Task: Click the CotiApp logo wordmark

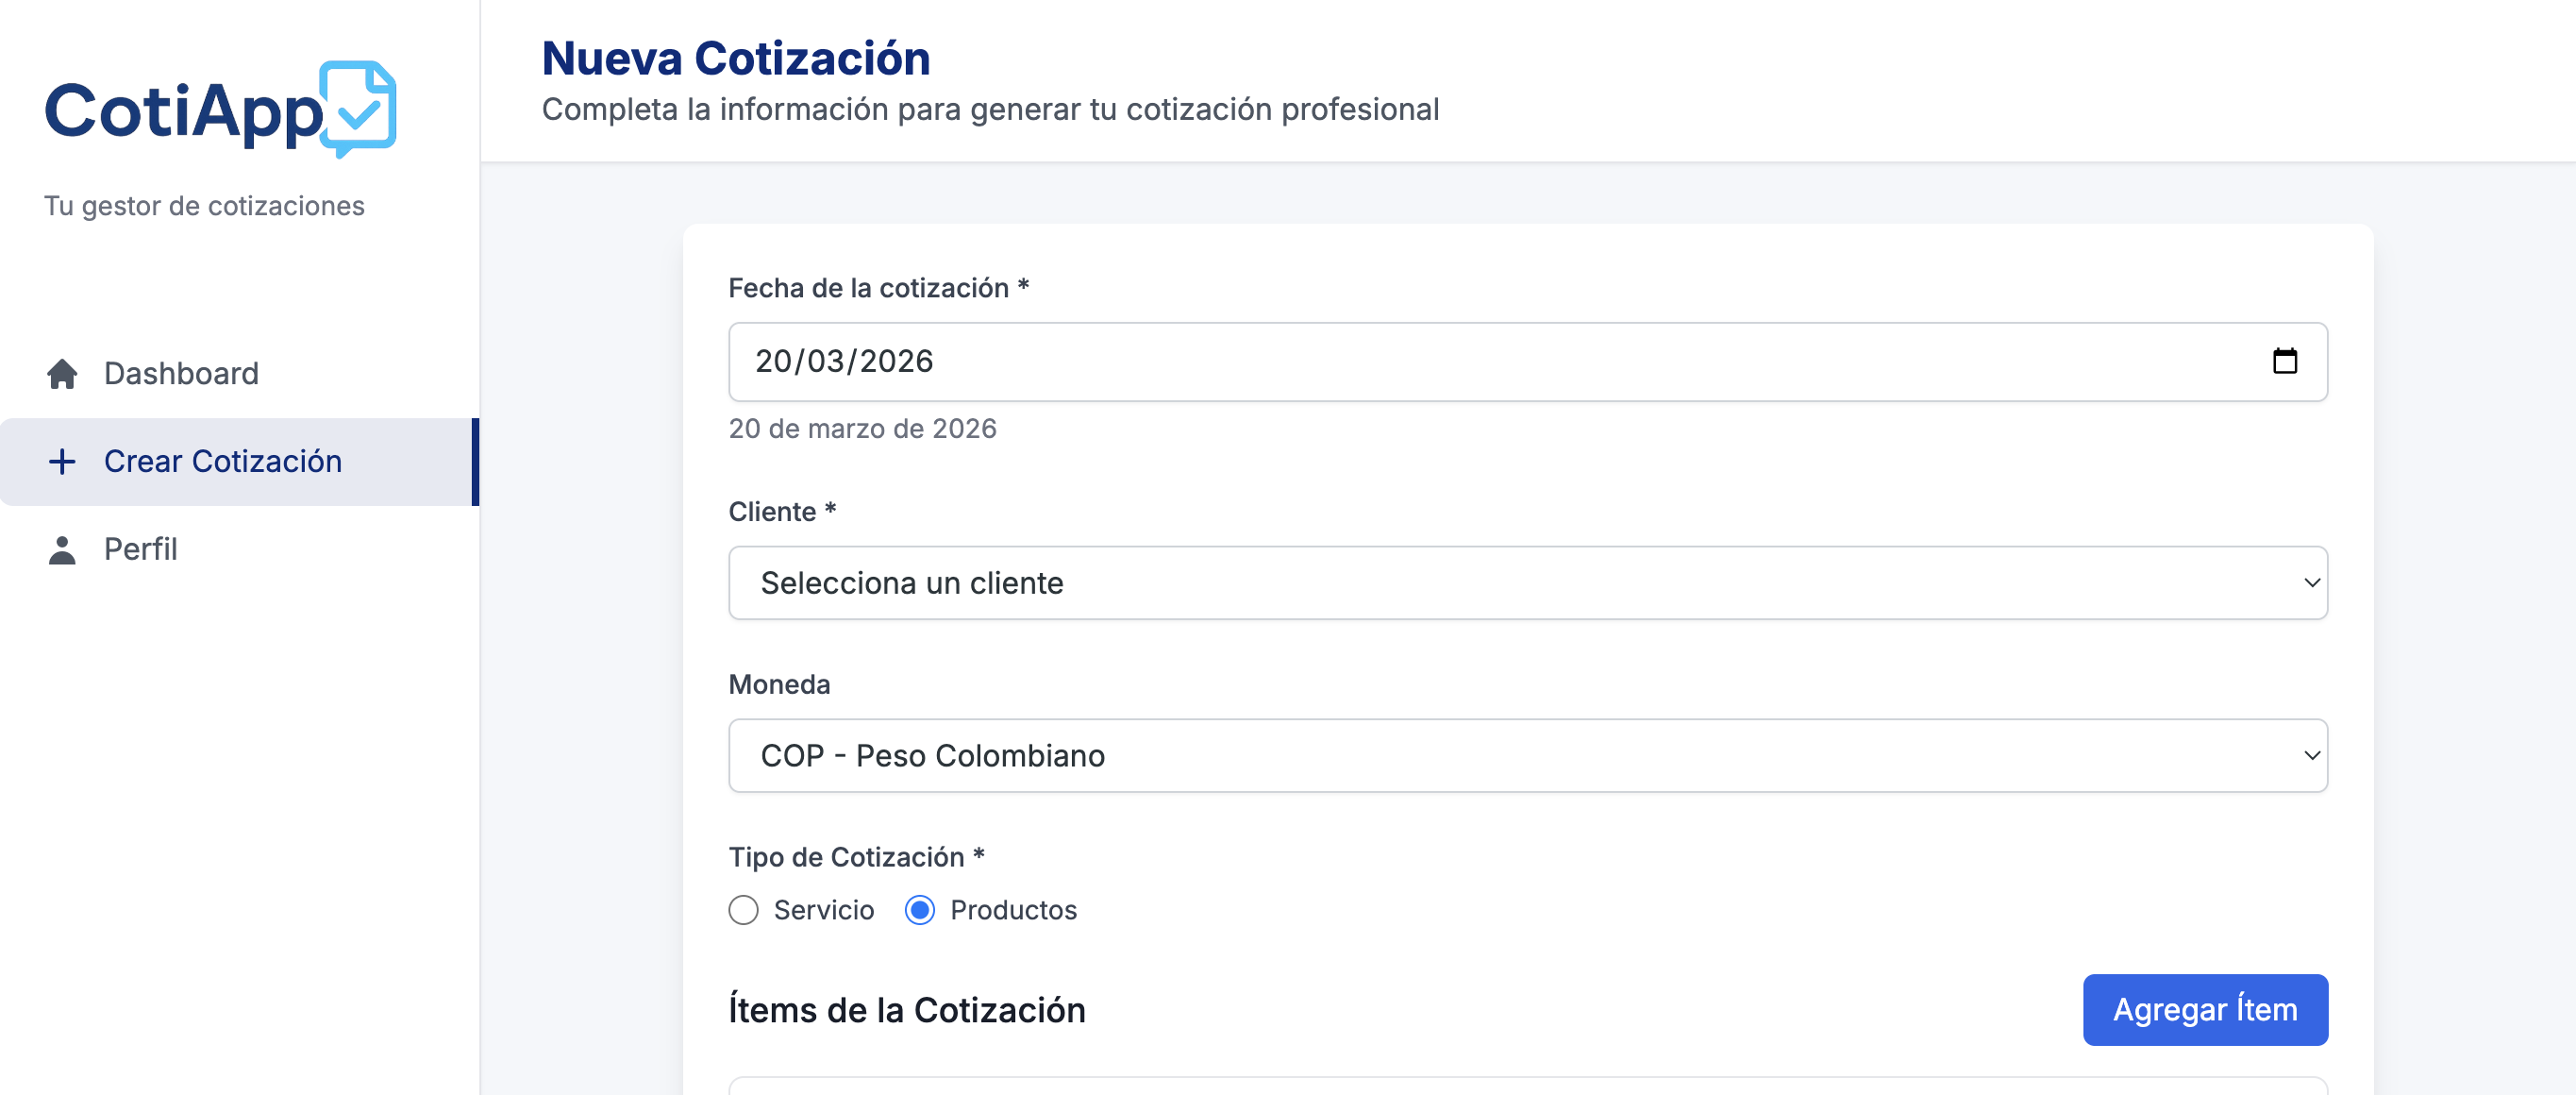Action: click(184, 111)
